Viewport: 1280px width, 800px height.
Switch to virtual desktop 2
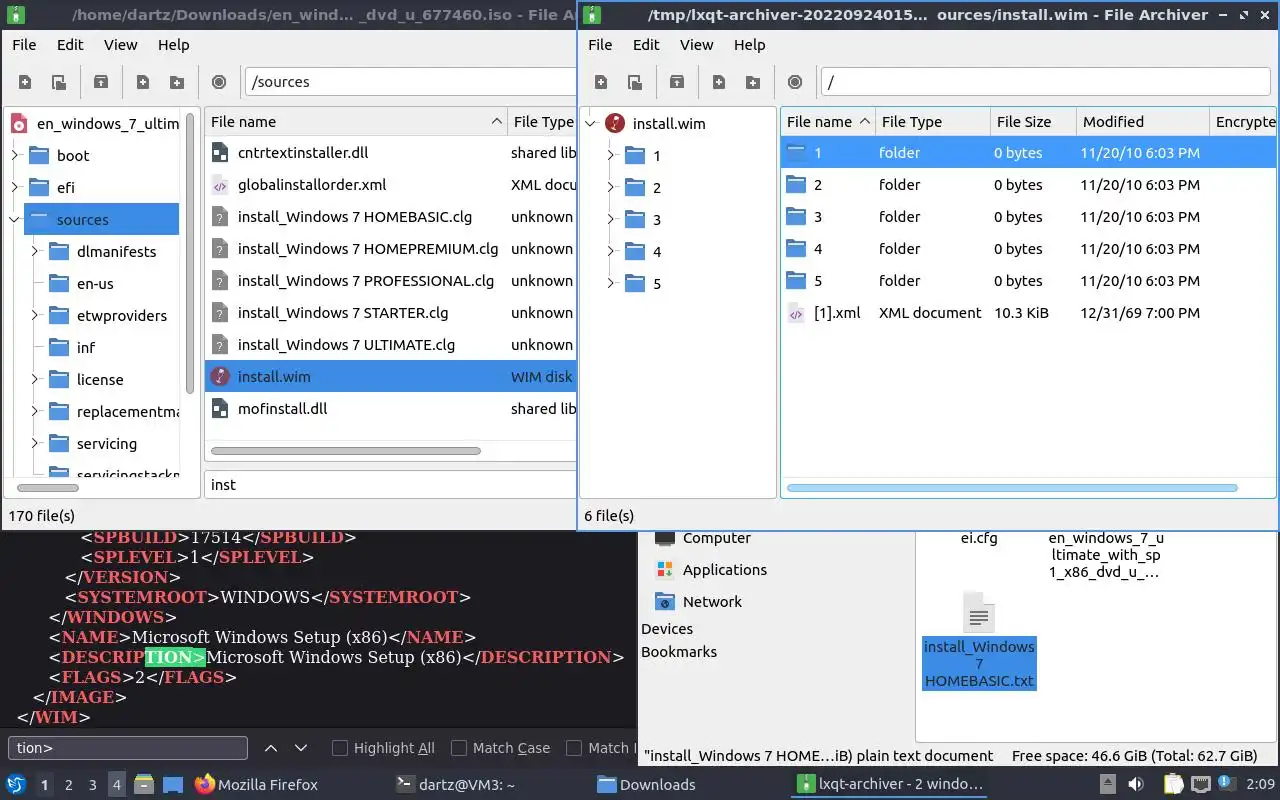[x=68, y=785]
